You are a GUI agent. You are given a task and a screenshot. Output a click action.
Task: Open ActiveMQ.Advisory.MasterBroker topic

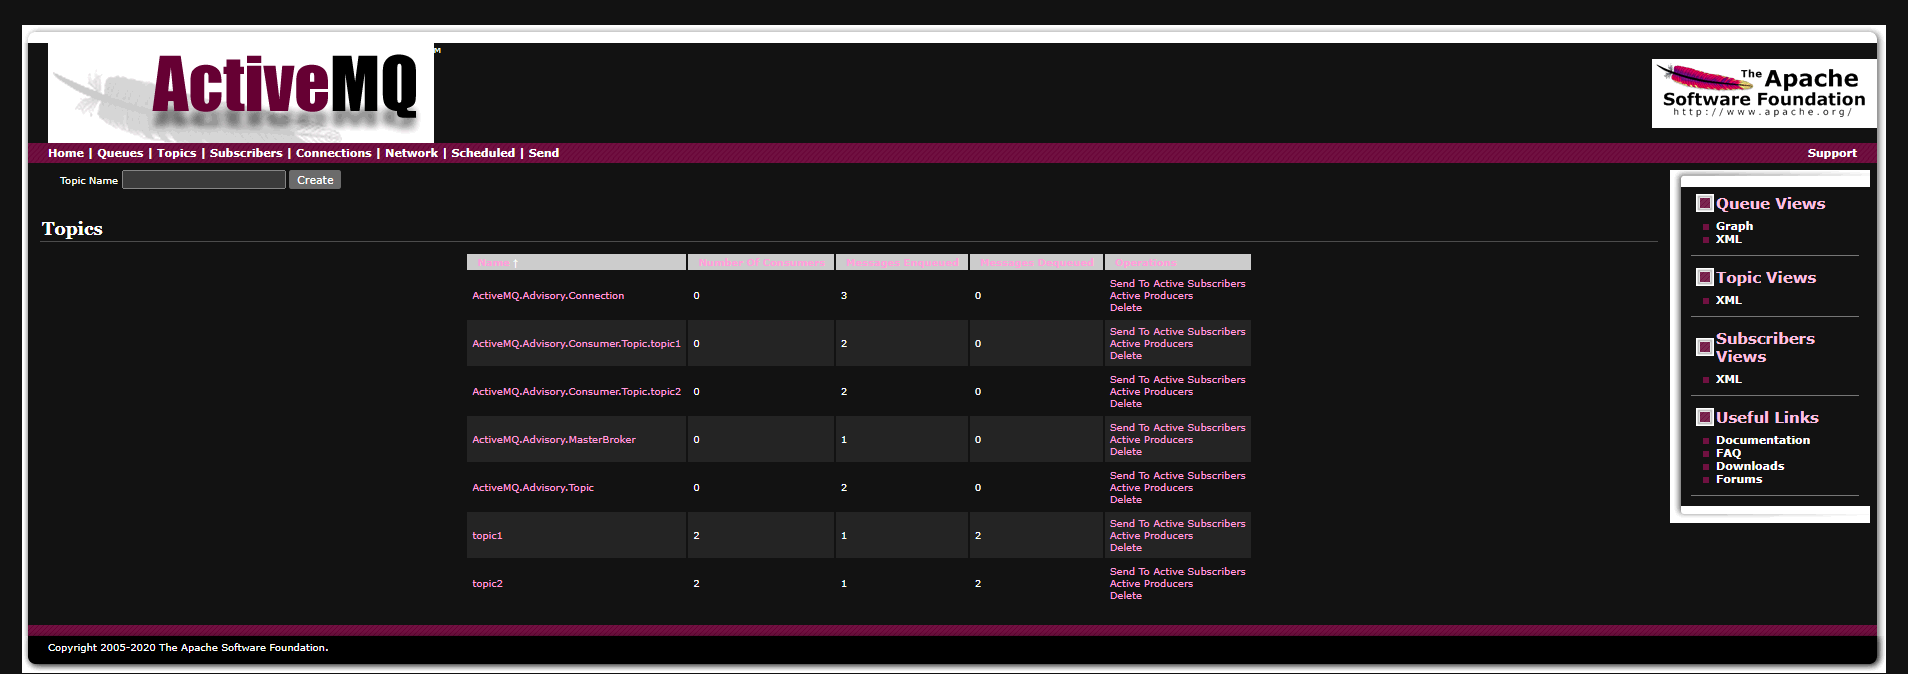tap(554, 440)
